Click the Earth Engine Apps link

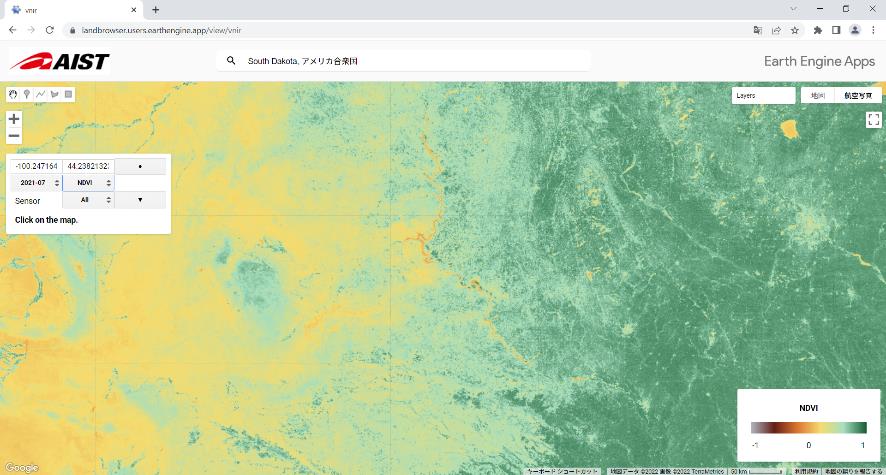pos(819,61)
